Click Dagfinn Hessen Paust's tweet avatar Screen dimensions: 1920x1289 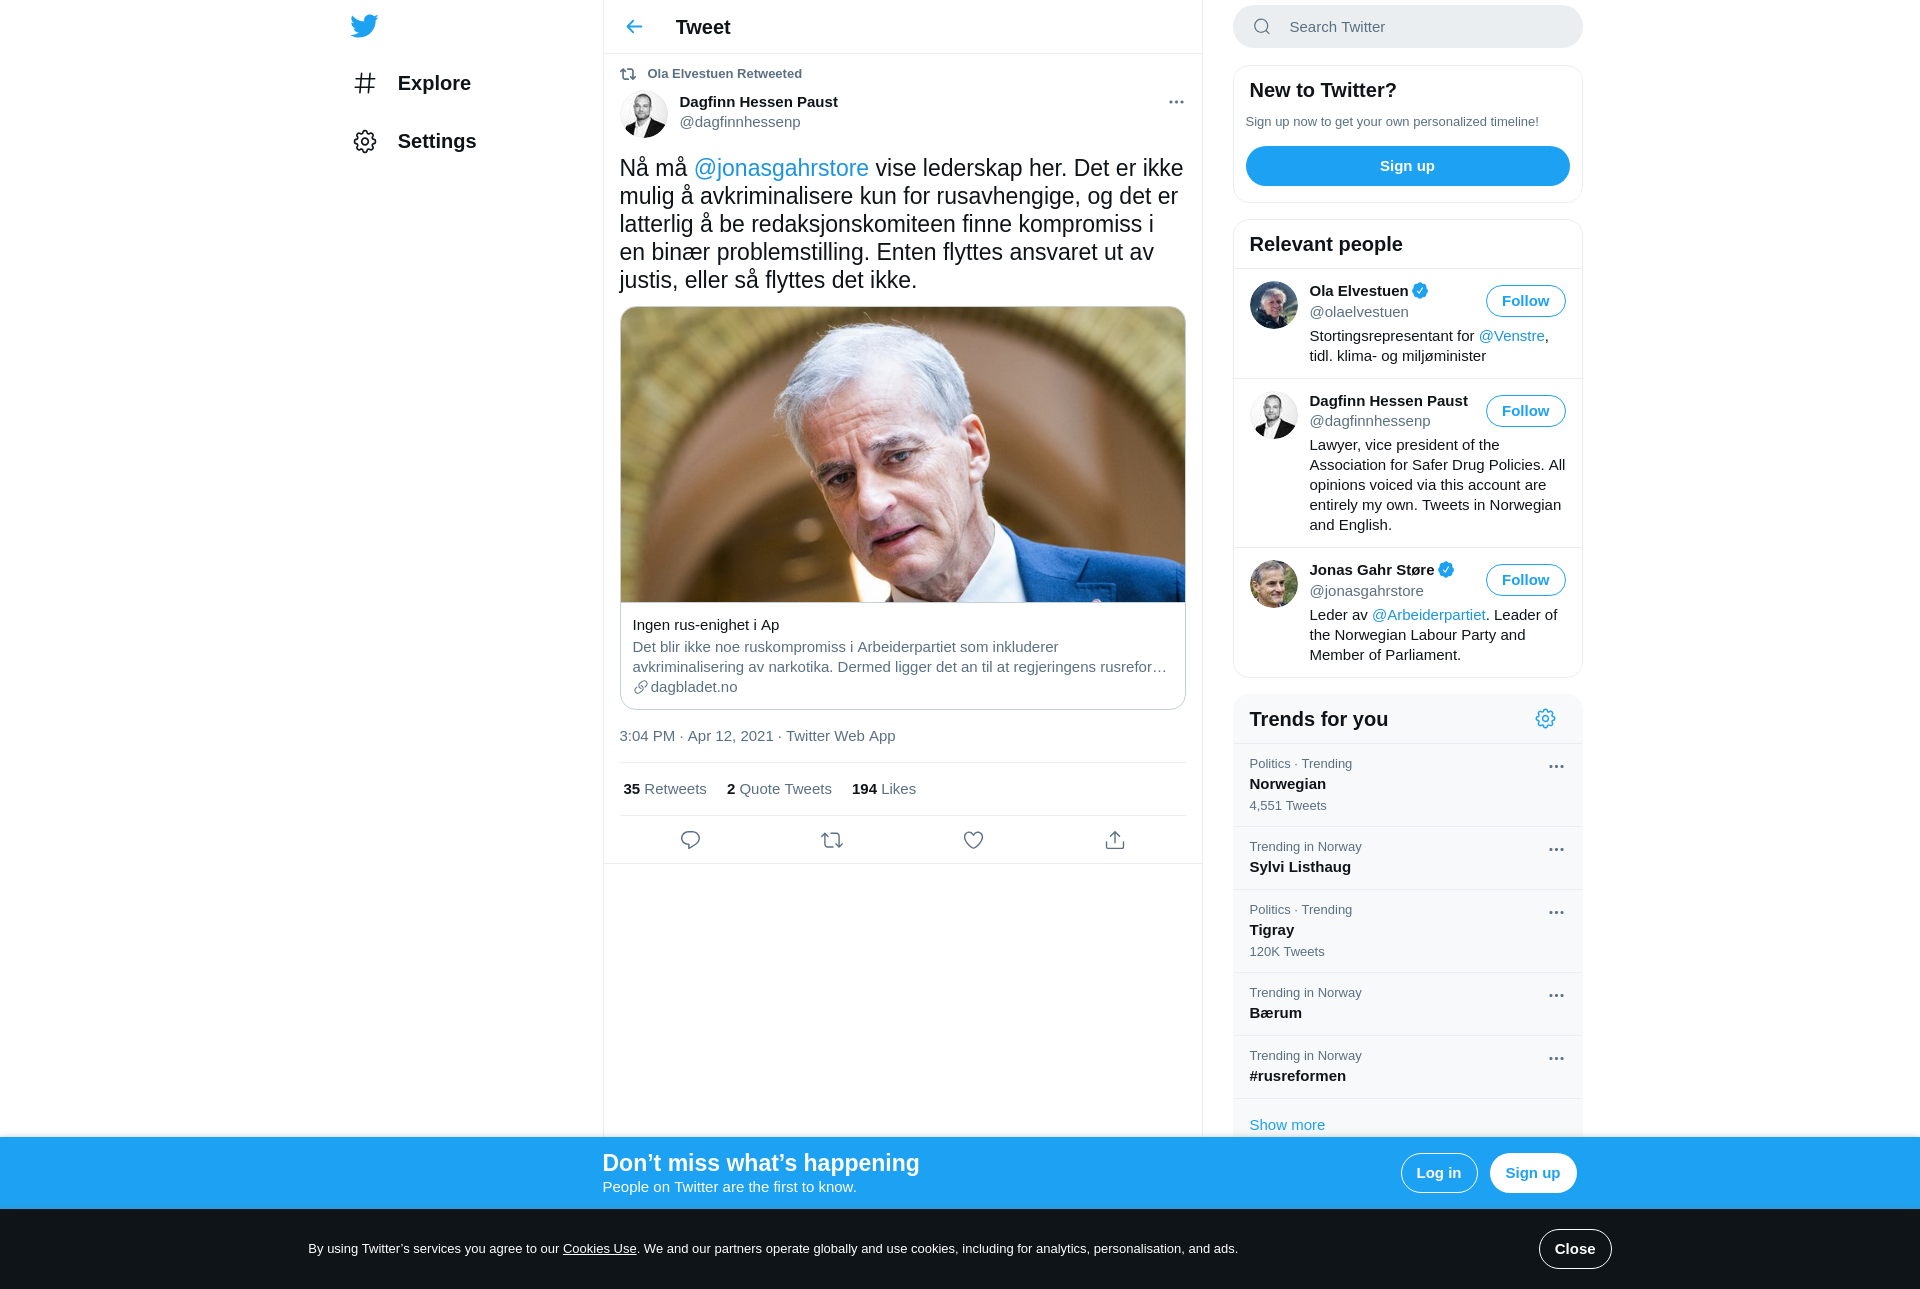click(643, 113)
